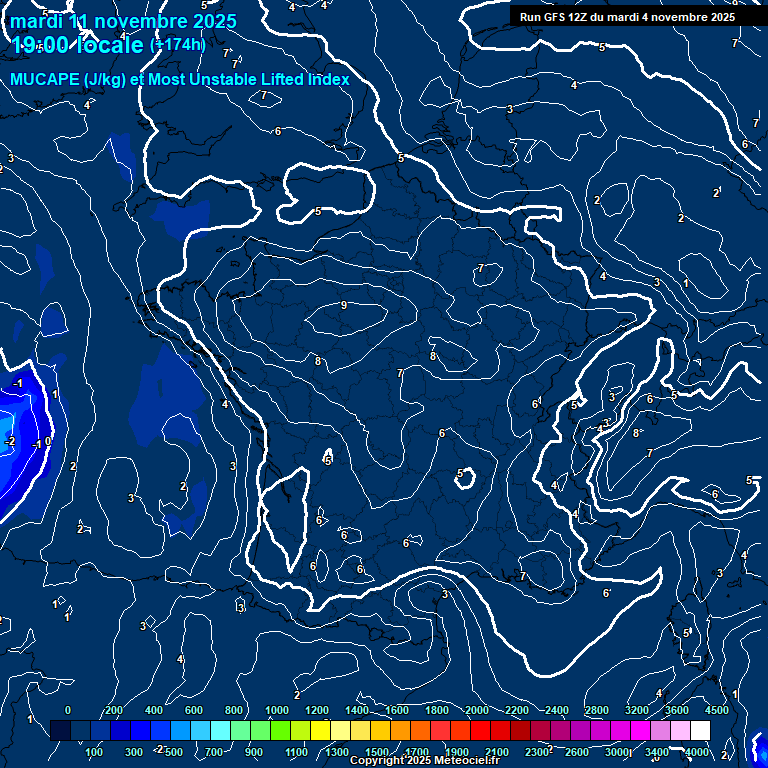Select the "900" legend label below the bar
Screen dimensions: 768x768
253,752
